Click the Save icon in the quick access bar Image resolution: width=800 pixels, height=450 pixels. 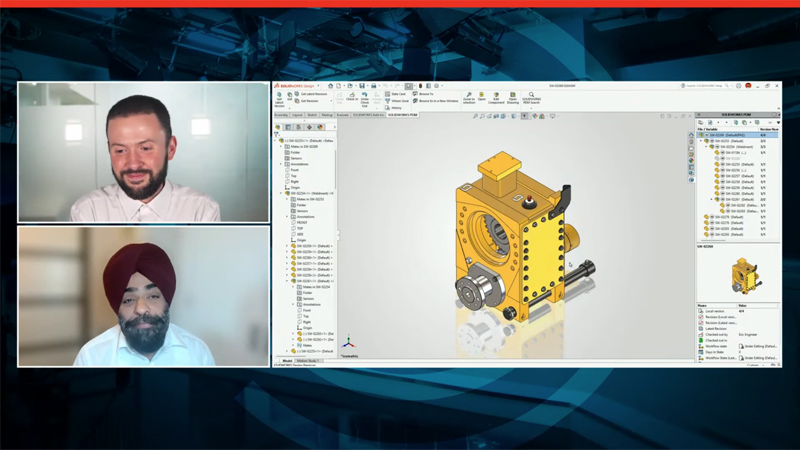[362, 86]
